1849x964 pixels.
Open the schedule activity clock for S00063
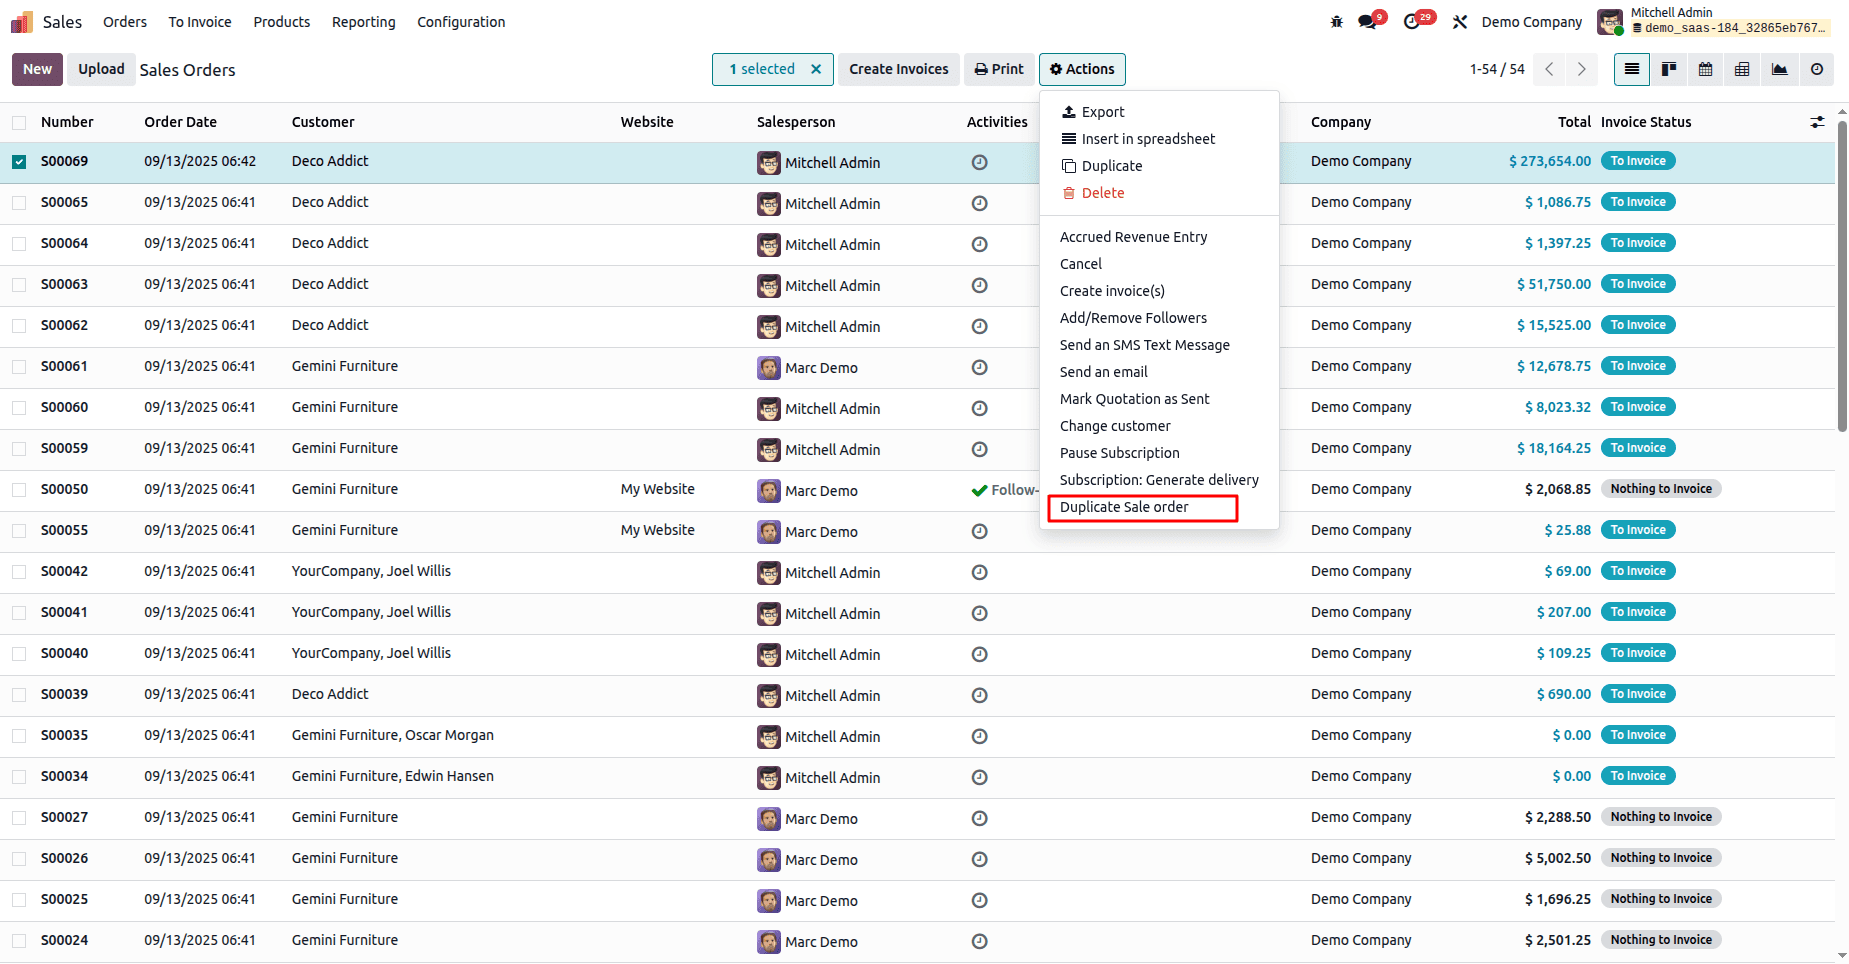[978, 285]
